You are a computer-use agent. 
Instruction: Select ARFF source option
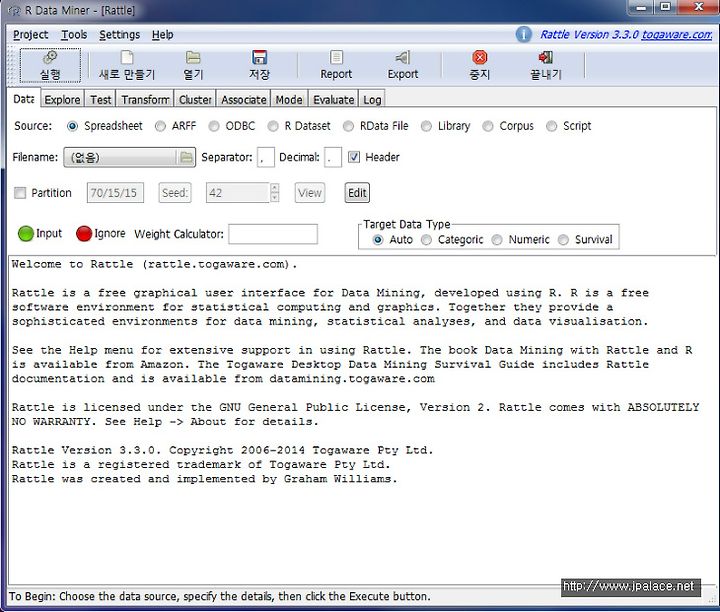coord(160,126)
